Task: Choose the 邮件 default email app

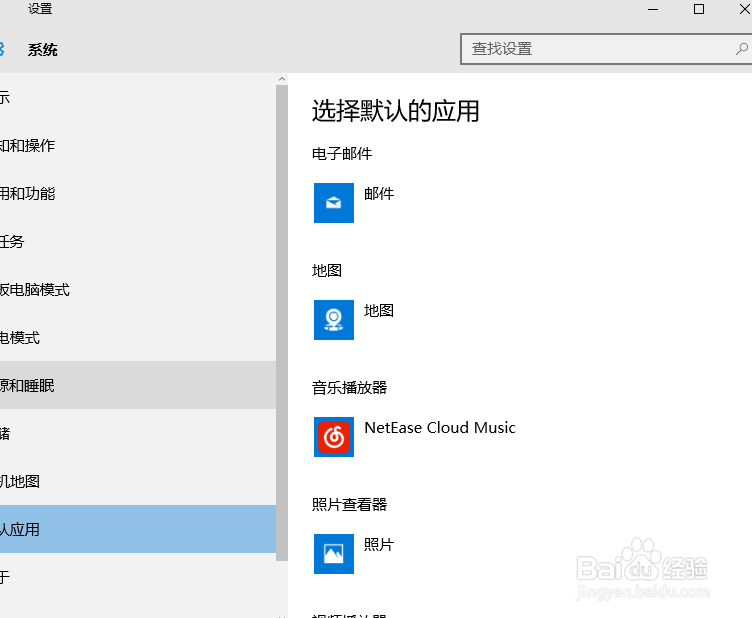Action: [380, 194]
